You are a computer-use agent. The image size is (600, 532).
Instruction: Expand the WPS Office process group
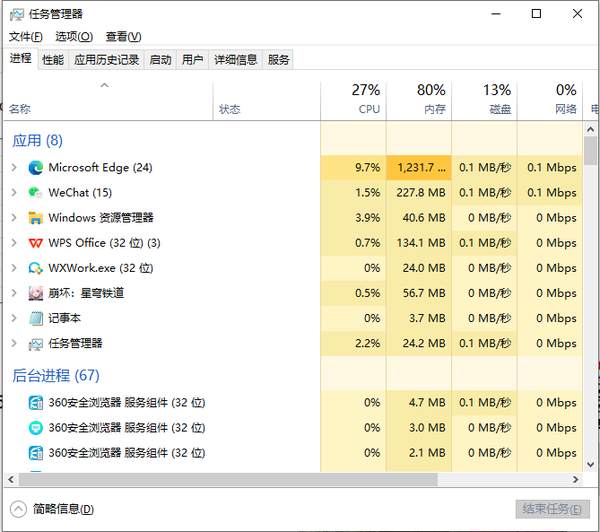14,243
